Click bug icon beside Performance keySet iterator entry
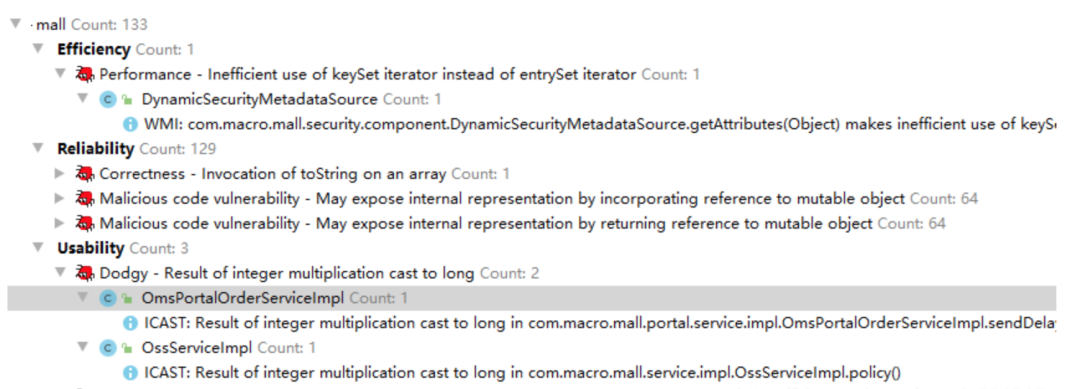Viewport: 1080px width, 389px height. (85, 74)
